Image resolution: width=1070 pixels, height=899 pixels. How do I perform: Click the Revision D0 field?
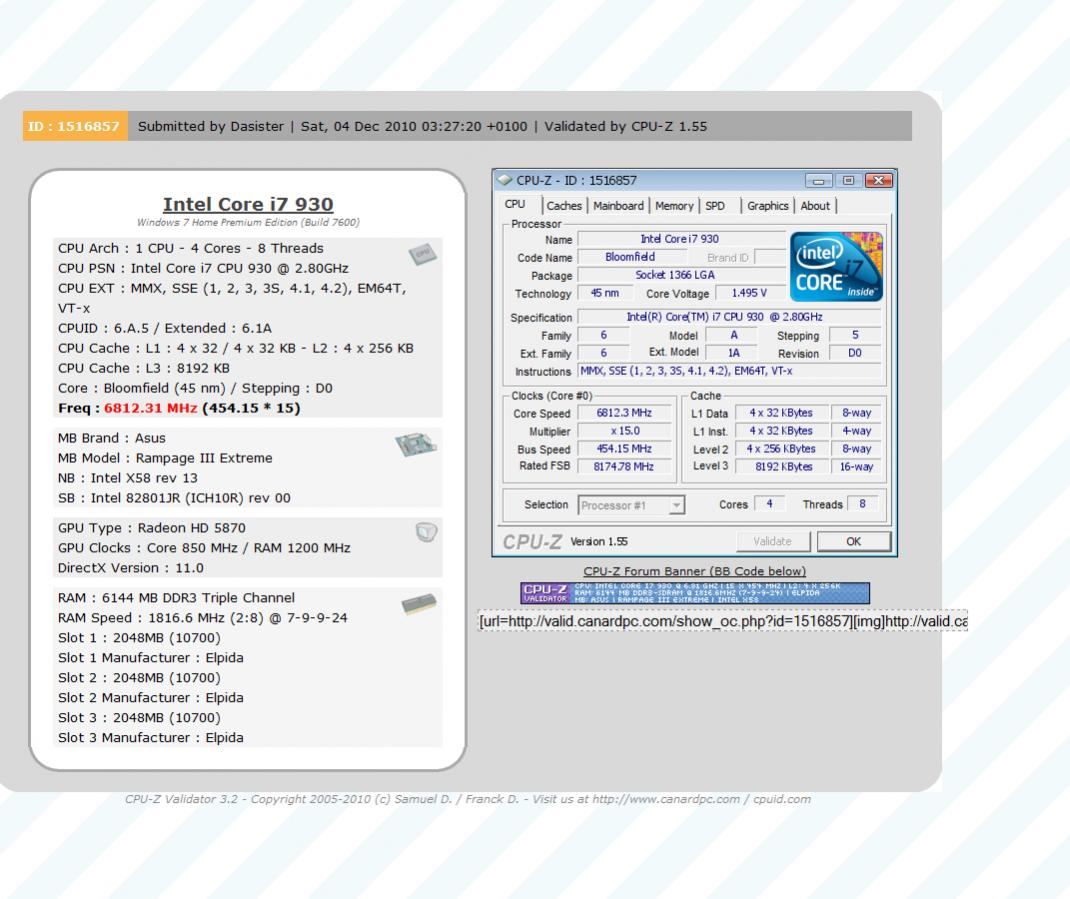(855, 353)
